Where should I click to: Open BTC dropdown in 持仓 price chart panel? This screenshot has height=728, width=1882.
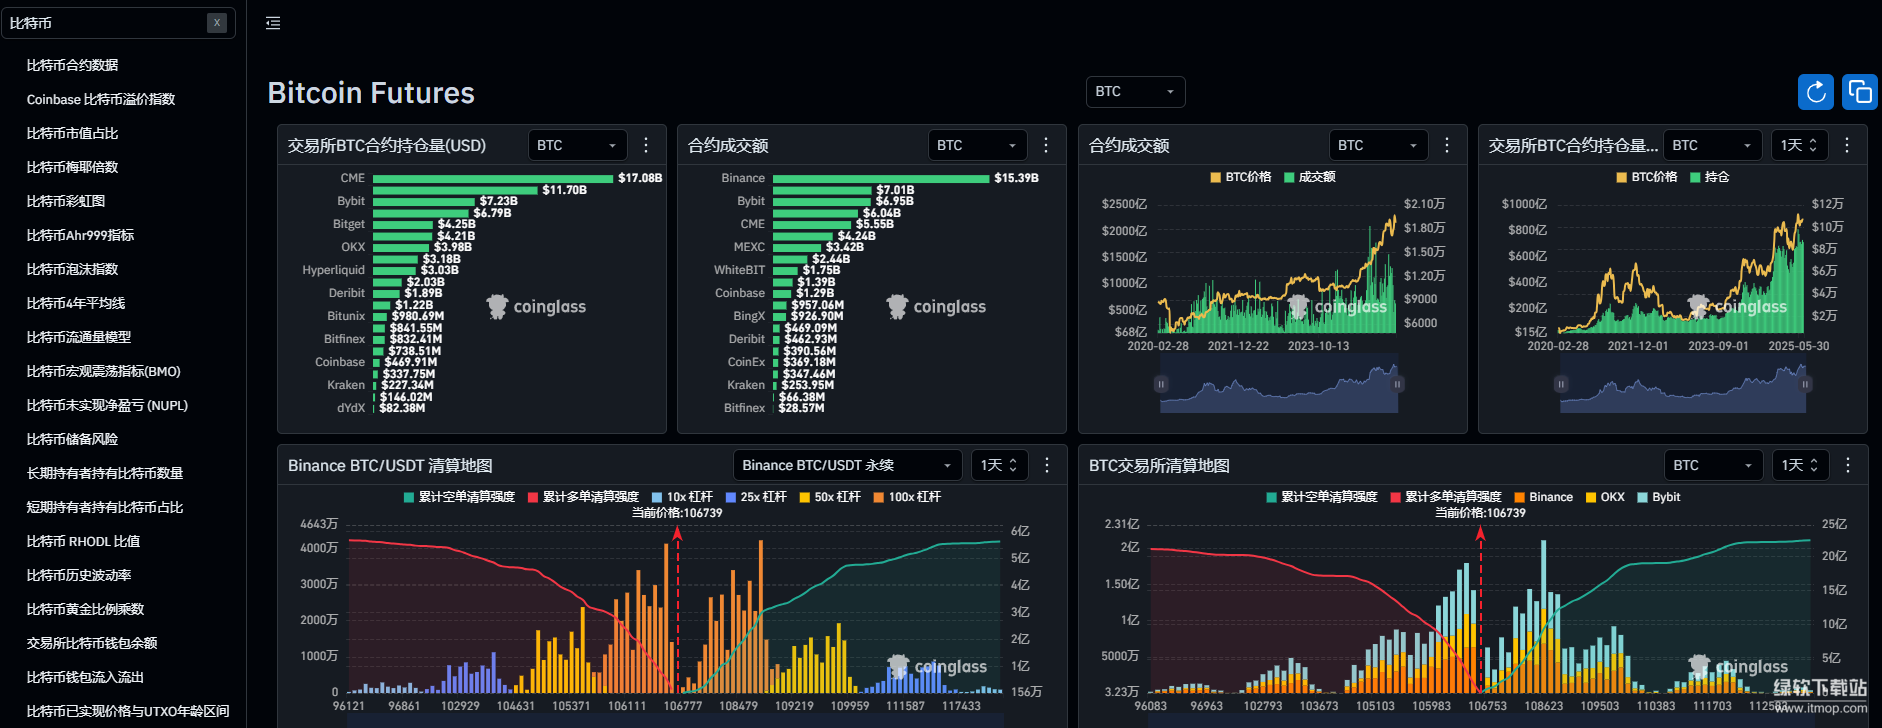1712,145
